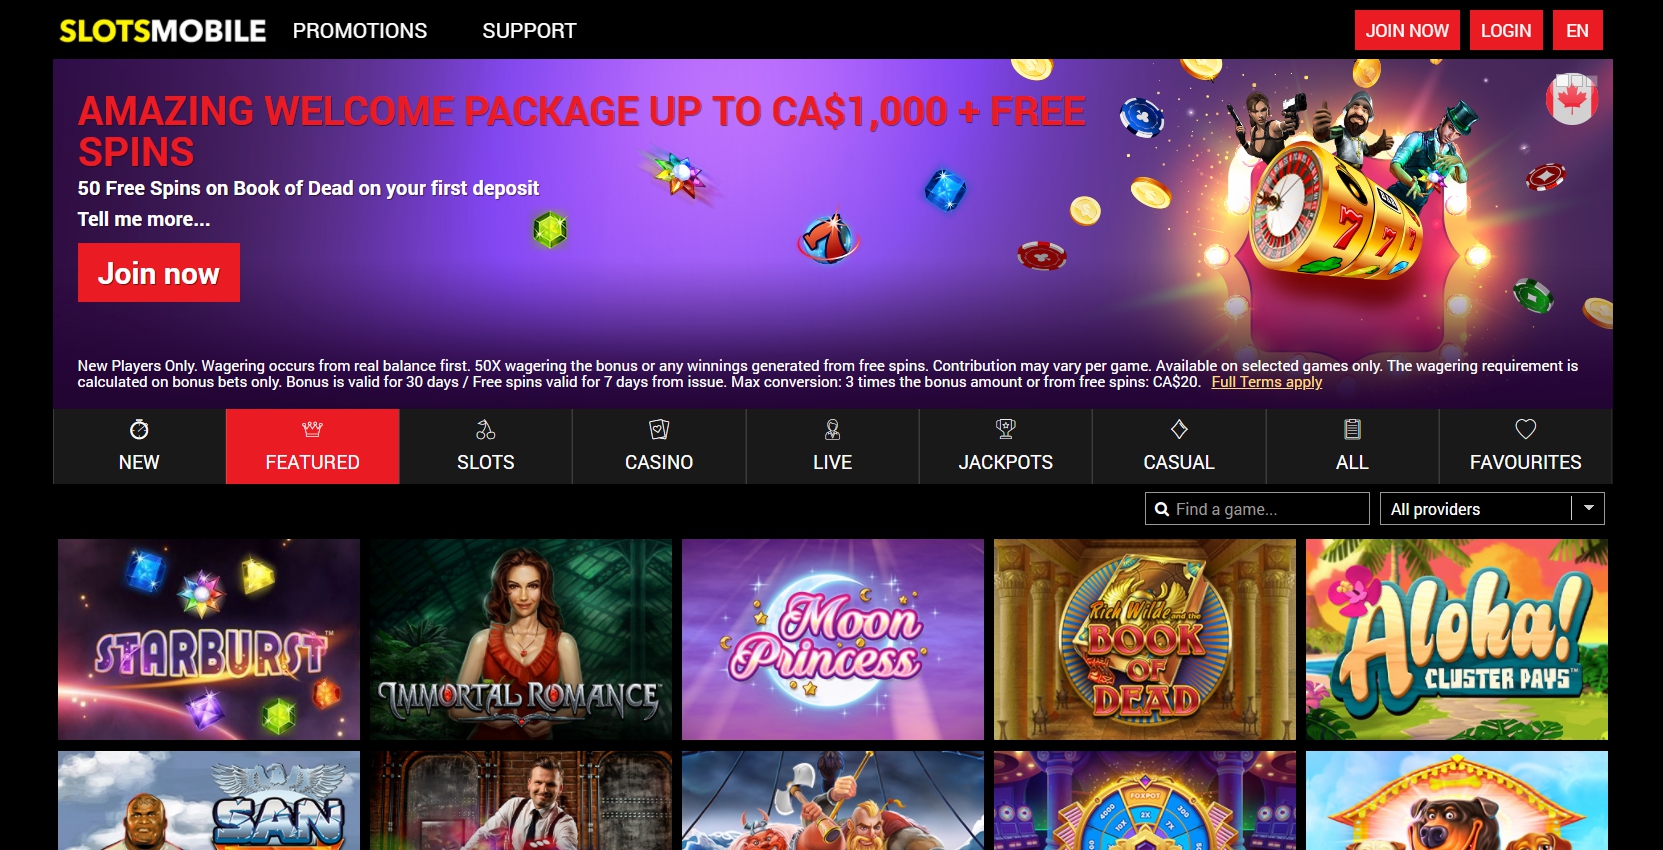
Task: Click the diamond icon above CASUAL
Action: (1179, 429)
